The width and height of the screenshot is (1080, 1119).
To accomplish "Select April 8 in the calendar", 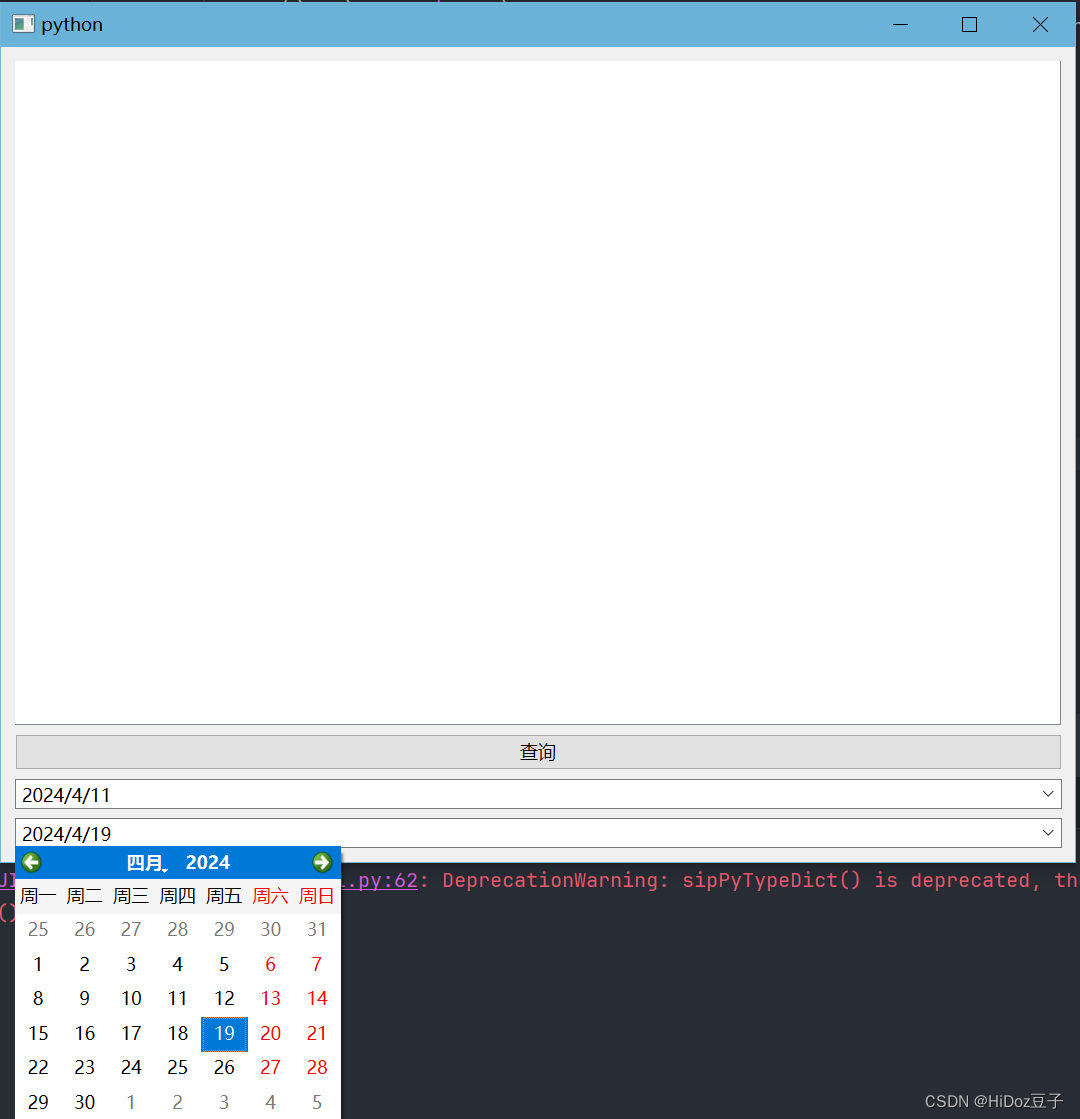I will tap(38, 998).
